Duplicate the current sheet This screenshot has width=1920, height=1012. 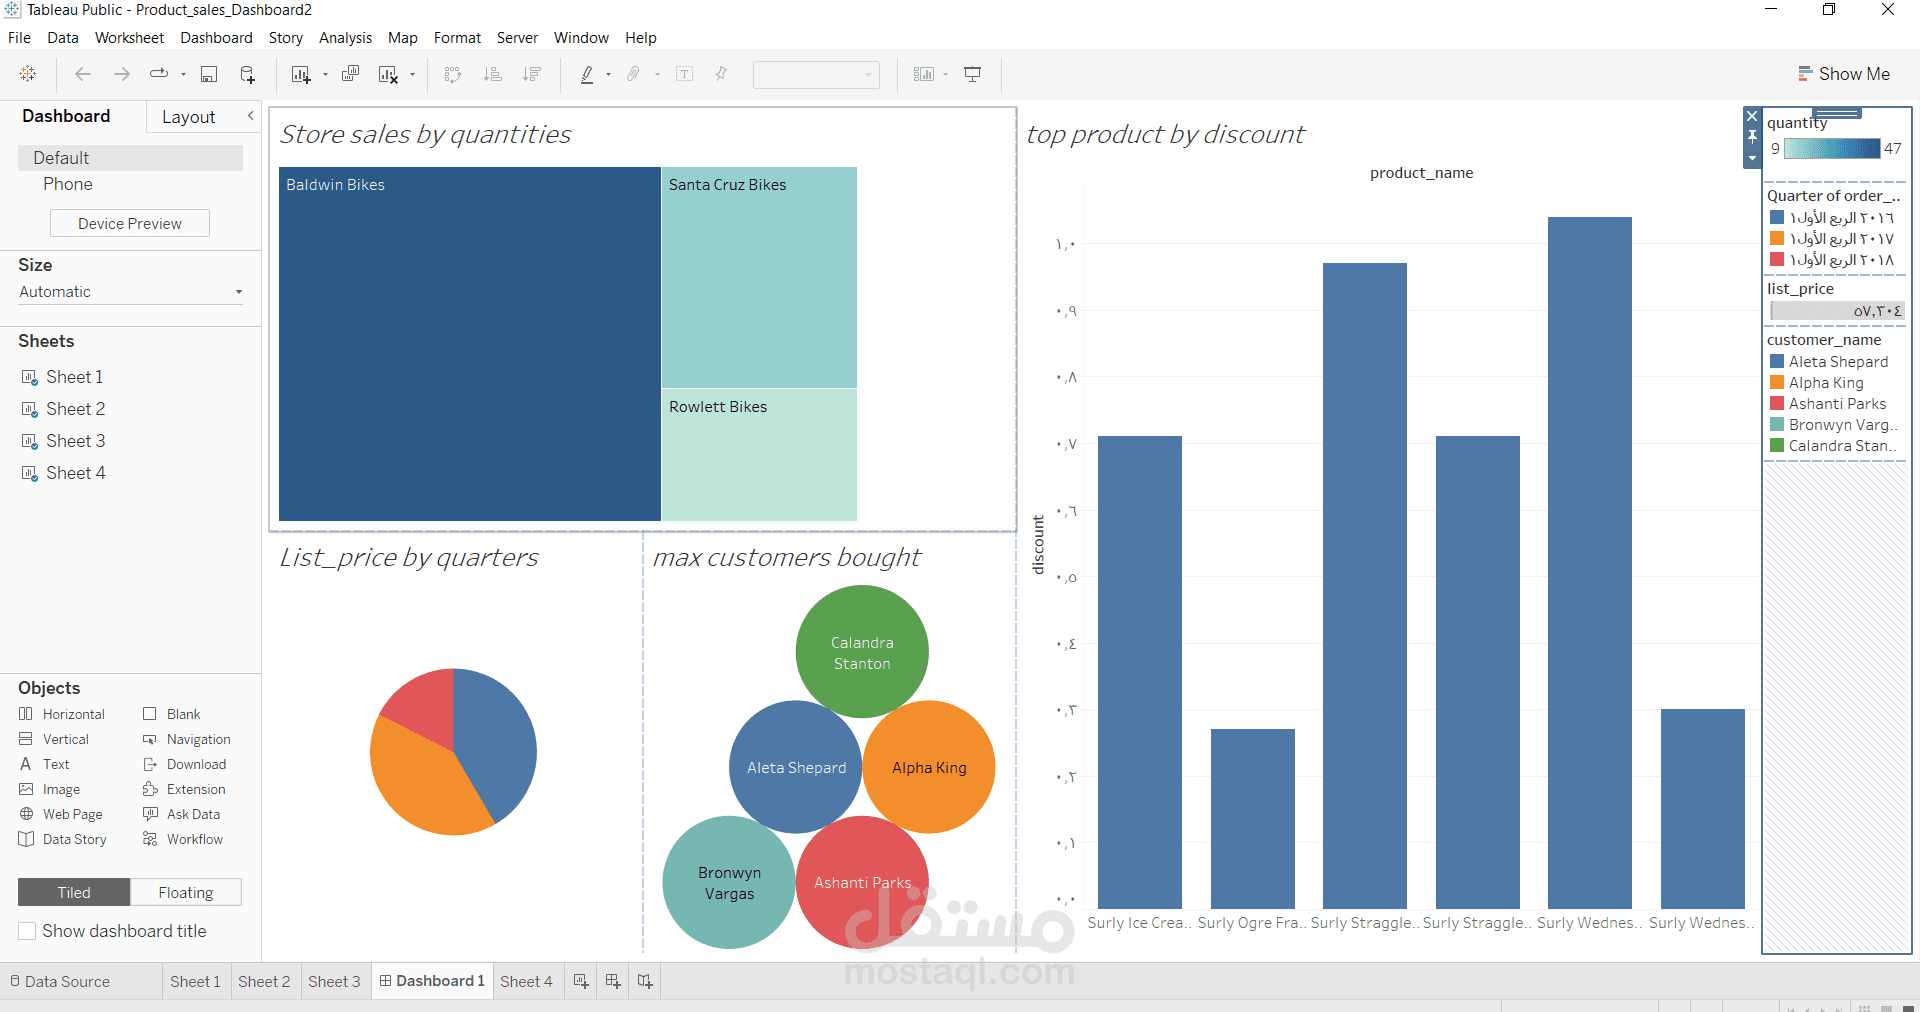coord(350,74)
